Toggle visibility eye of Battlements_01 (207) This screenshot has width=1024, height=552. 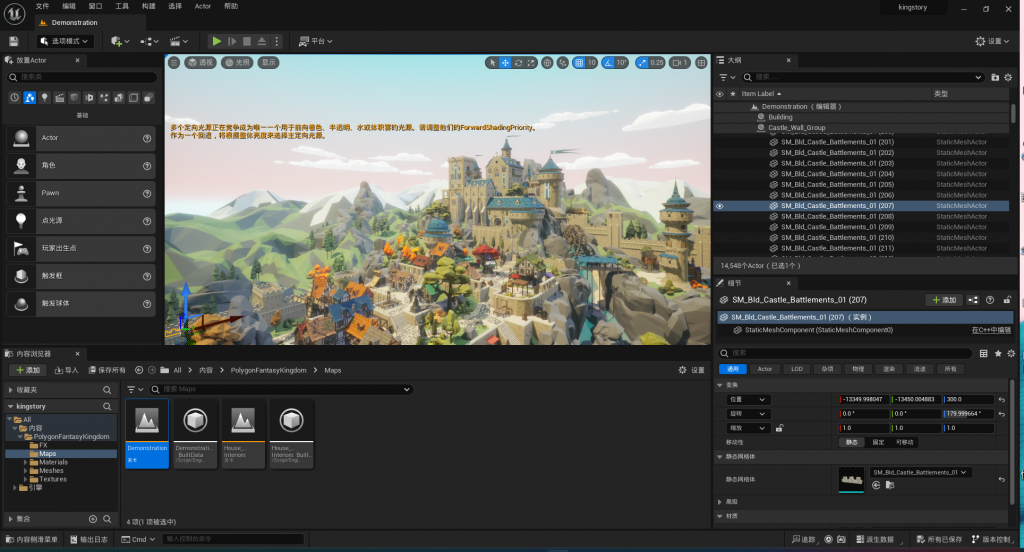(x=720, y=206)
